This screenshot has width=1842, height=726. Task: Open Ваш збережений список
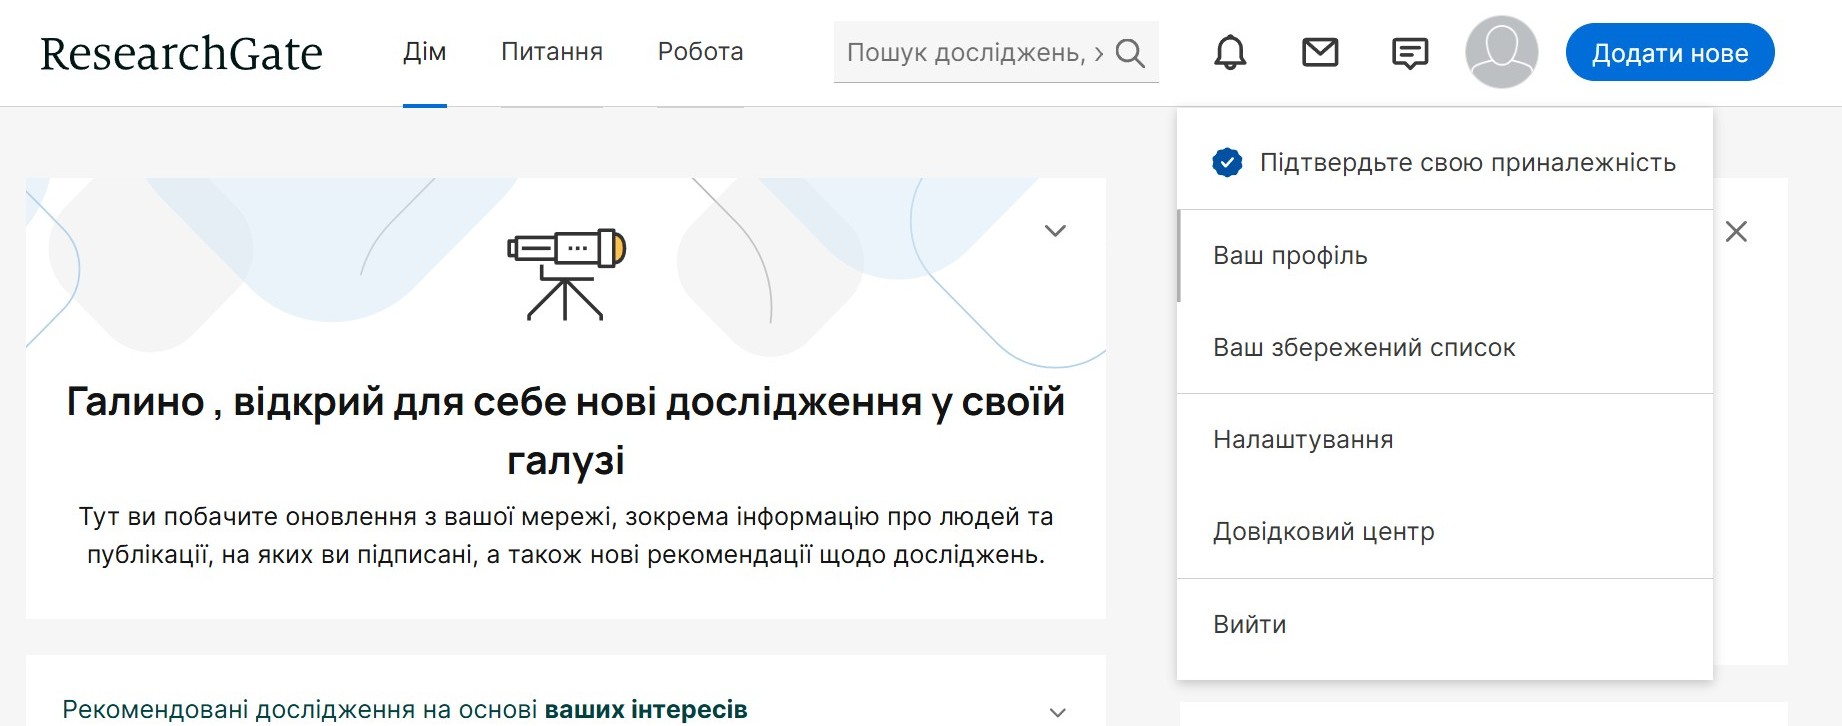1364,348
